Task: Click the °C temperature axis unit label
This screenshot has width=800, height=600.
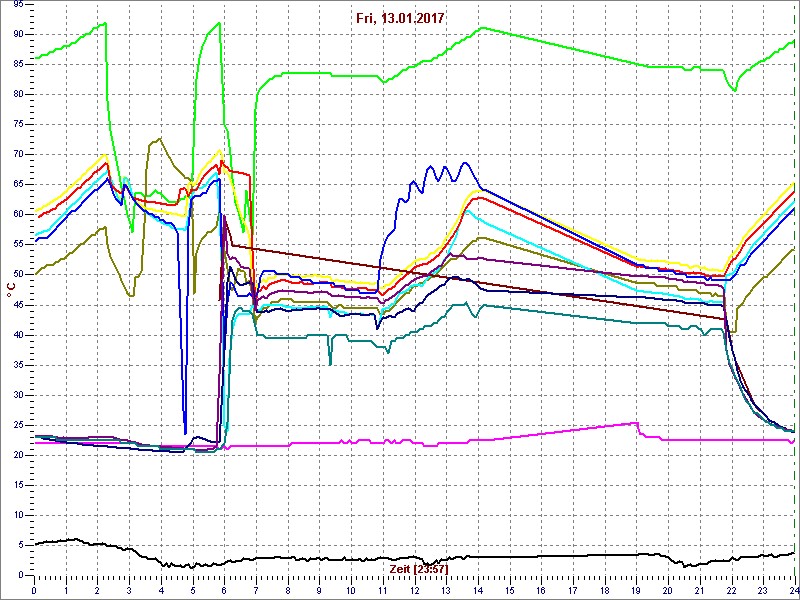Action: [x=9, y=290]
